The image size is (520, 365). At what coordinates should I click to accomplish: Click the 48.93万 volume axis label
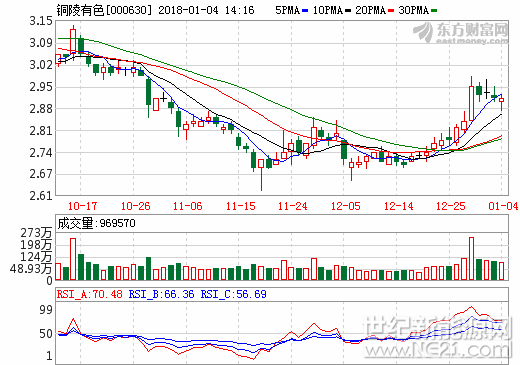pyautogui.click(x=31, y=269)
